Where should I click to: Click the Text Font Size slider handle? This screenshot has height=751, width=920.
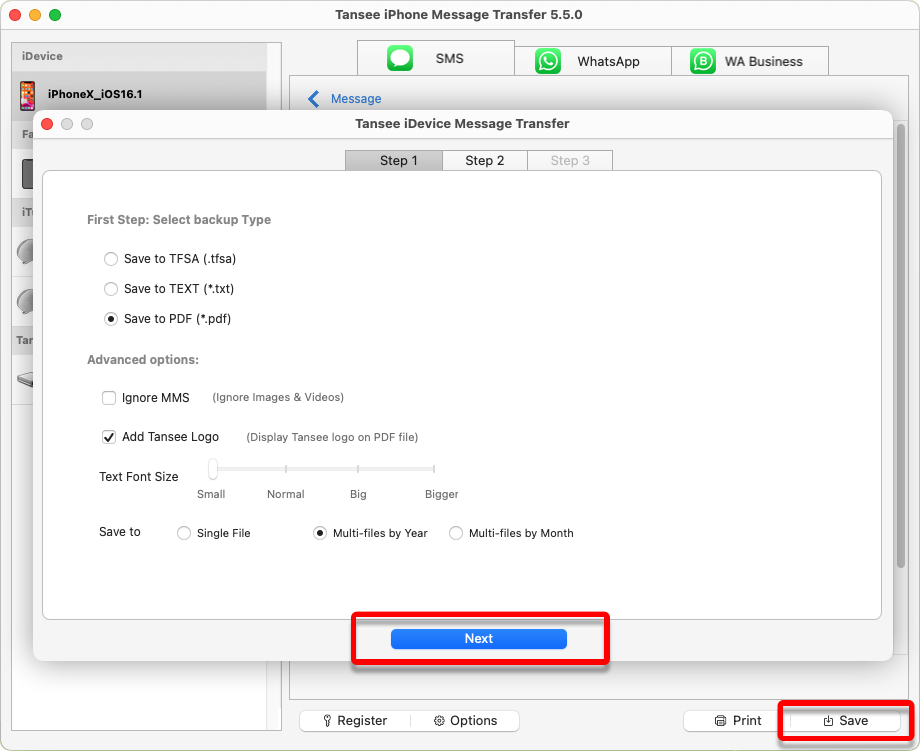212,469
